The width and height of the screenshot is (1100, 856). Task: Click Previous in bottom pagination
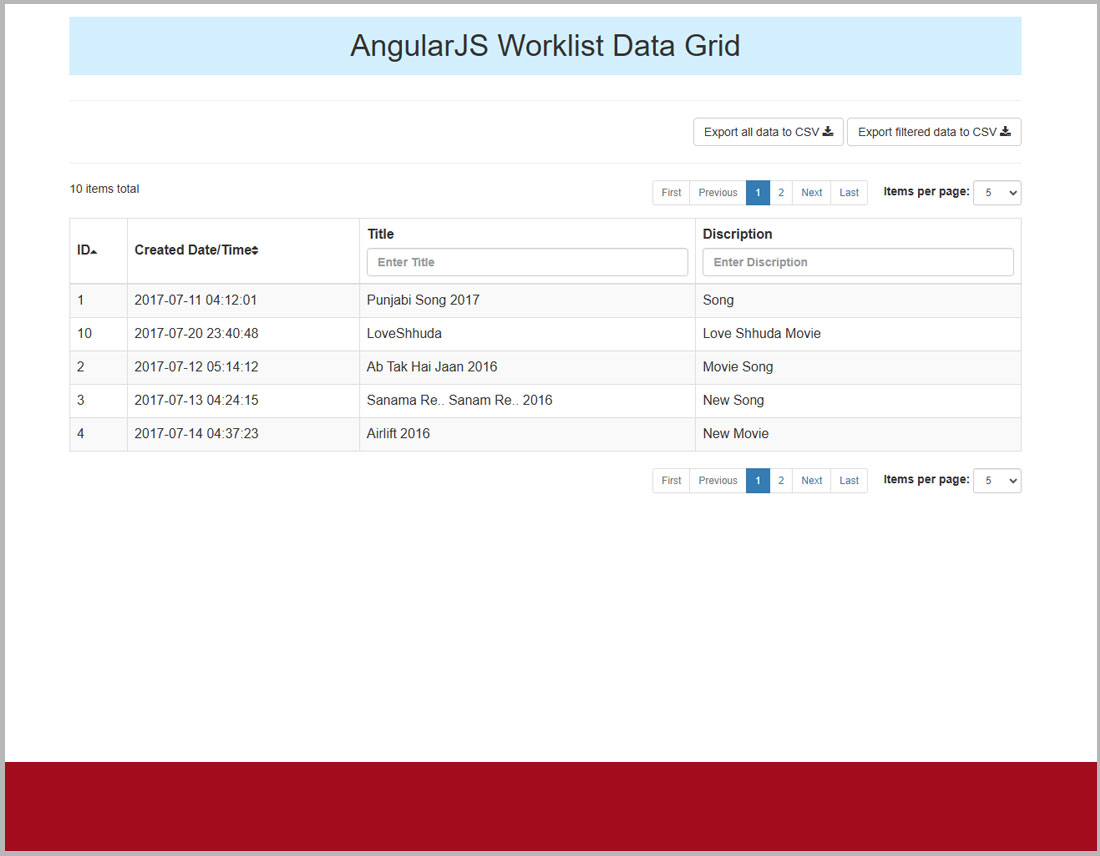click(x=717, y=481)
